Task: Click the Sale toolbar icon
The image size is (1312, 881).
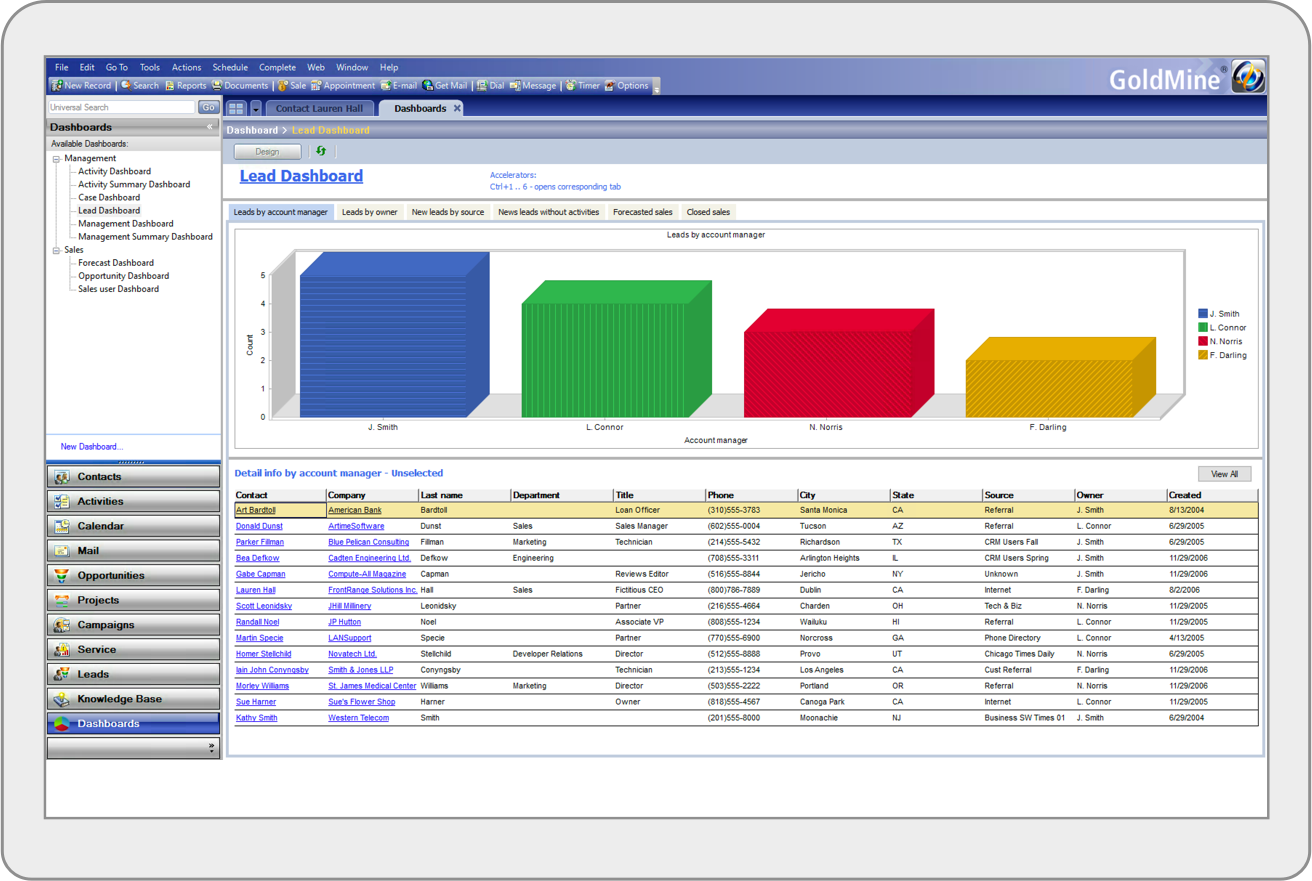Action: [283, 86]
